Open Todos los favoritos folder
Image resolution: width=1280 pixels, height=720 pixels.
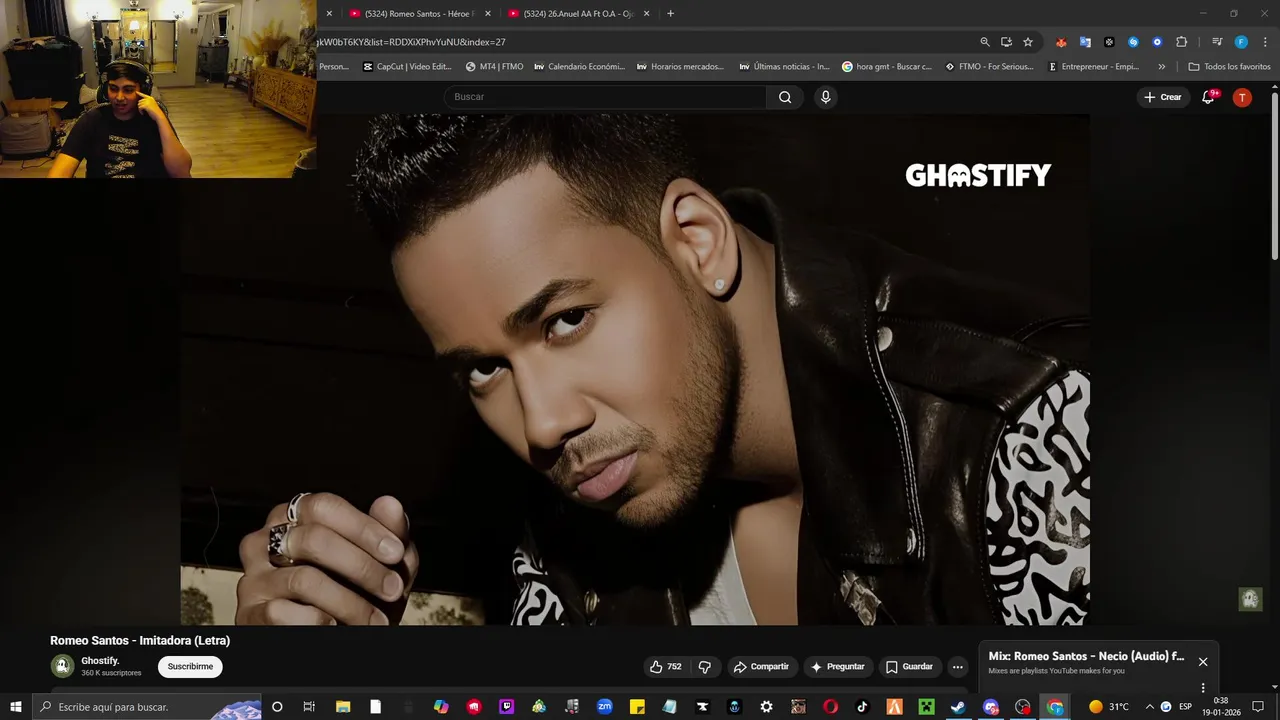coord(1229,66)
